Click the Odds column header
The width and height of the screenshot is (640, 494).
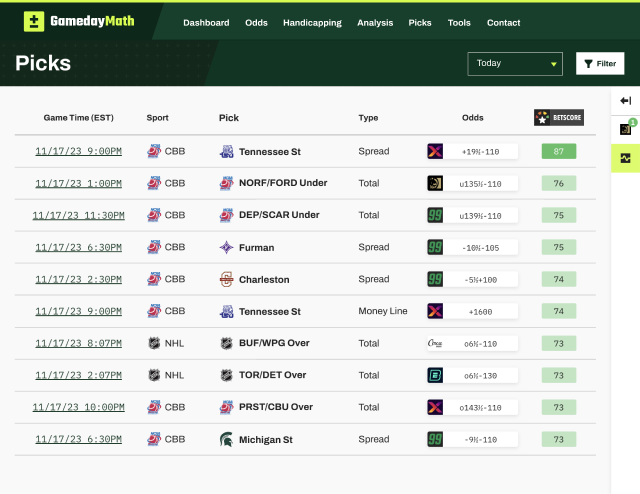[x=473, y=118]
